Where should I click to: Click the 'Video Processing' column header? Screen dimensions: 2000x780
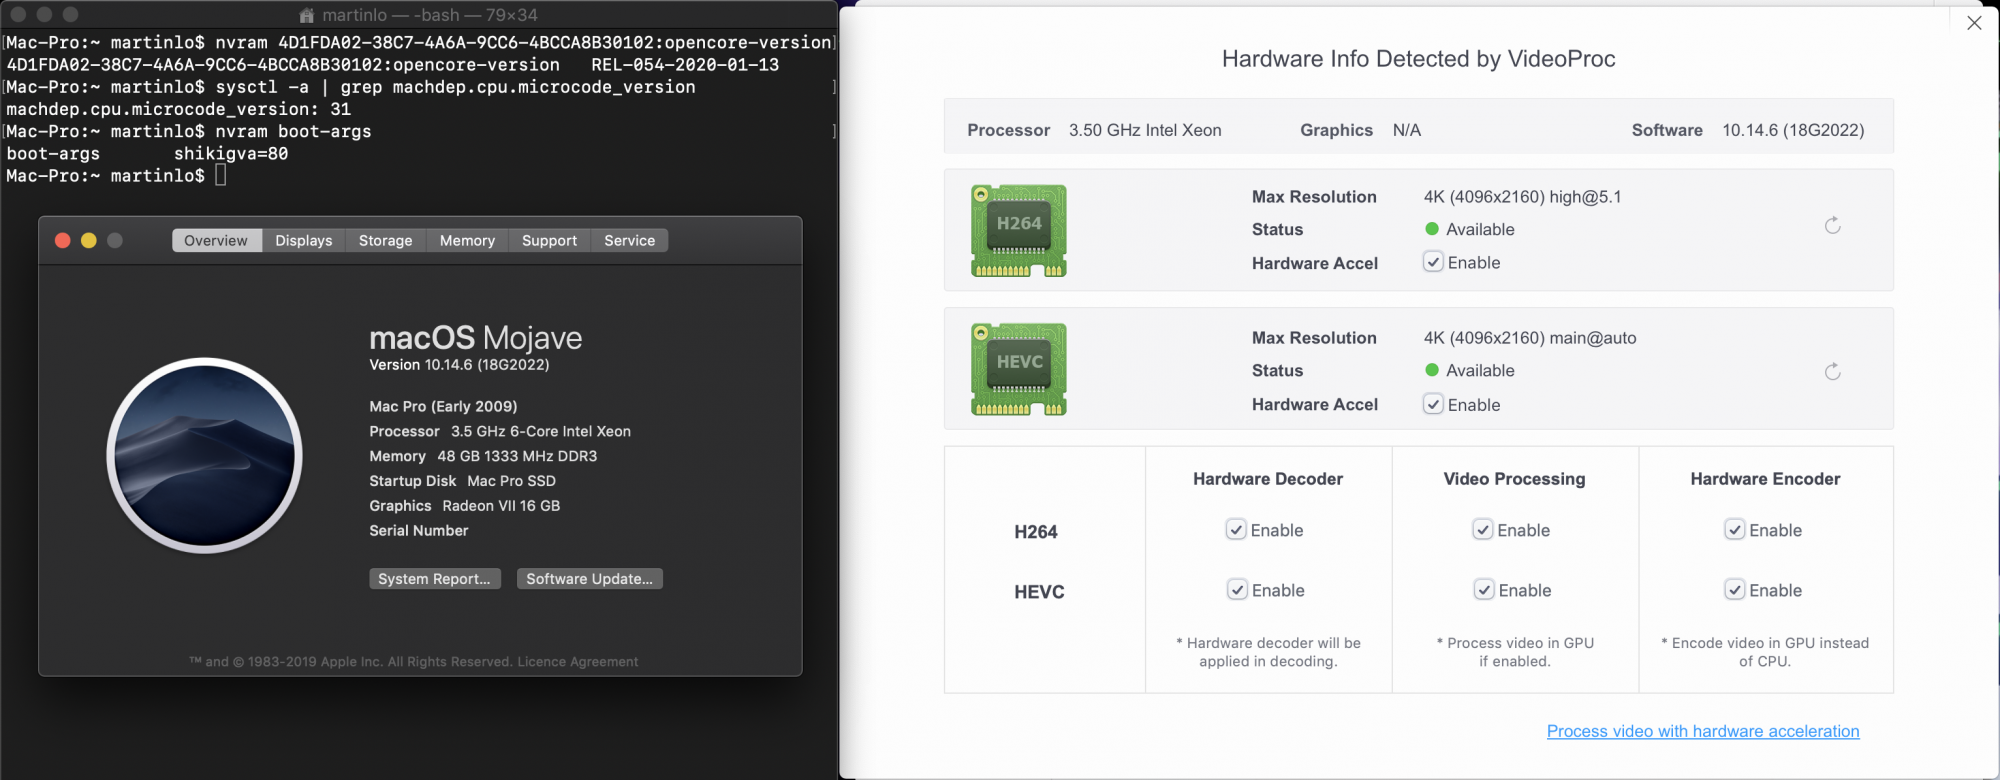[1514, 479]
